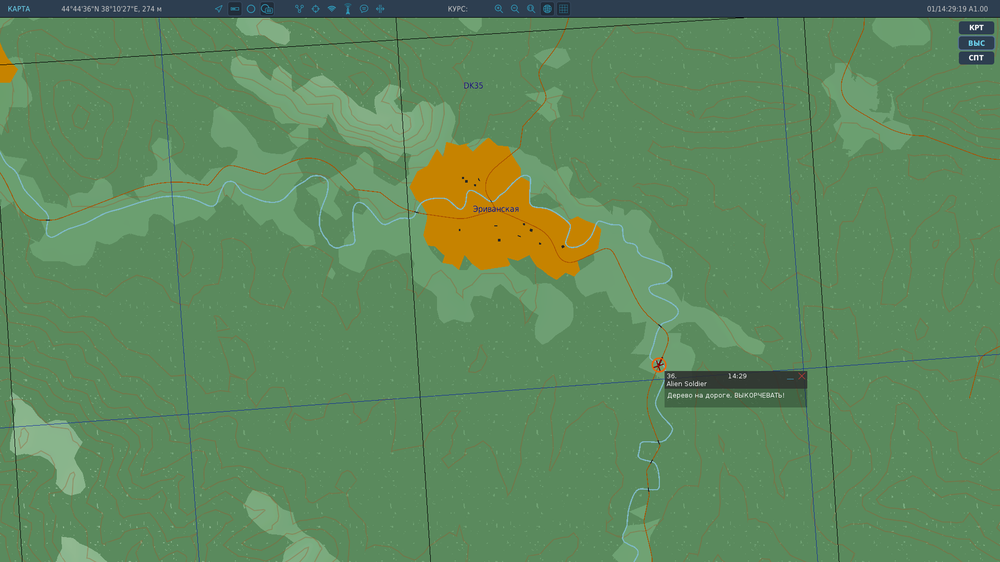
Task: Open the route branch nodes icon
Action: pos(299,9)
